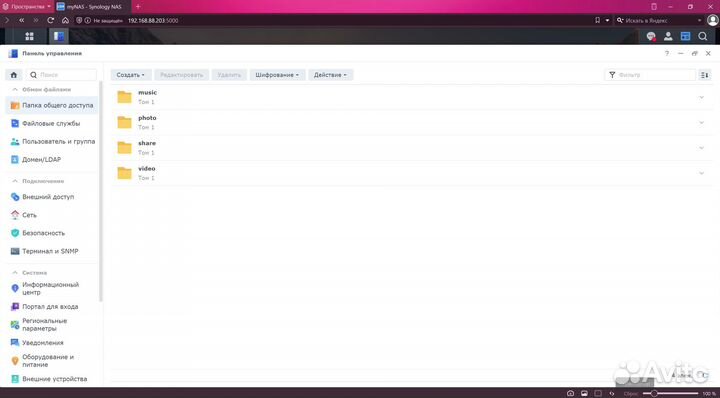The width and height of the screenshot is (720, 398).
Task: Open Пользователь и группа settings
Action: pyautogui.click(x=52, y=141)
